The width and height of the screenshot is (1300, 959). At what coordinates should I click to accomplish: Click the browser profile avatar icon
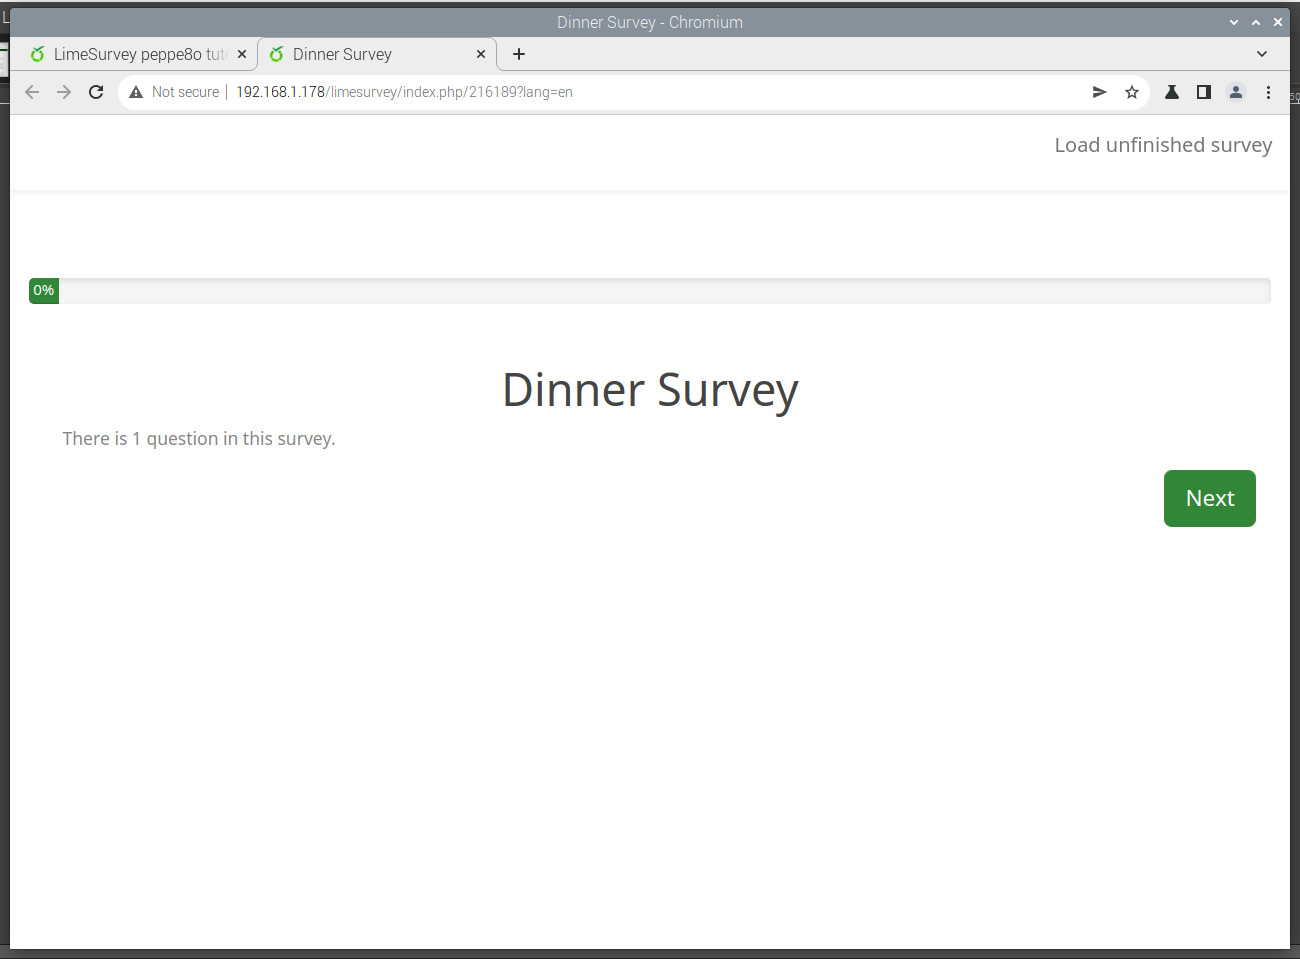point(1235,91)
